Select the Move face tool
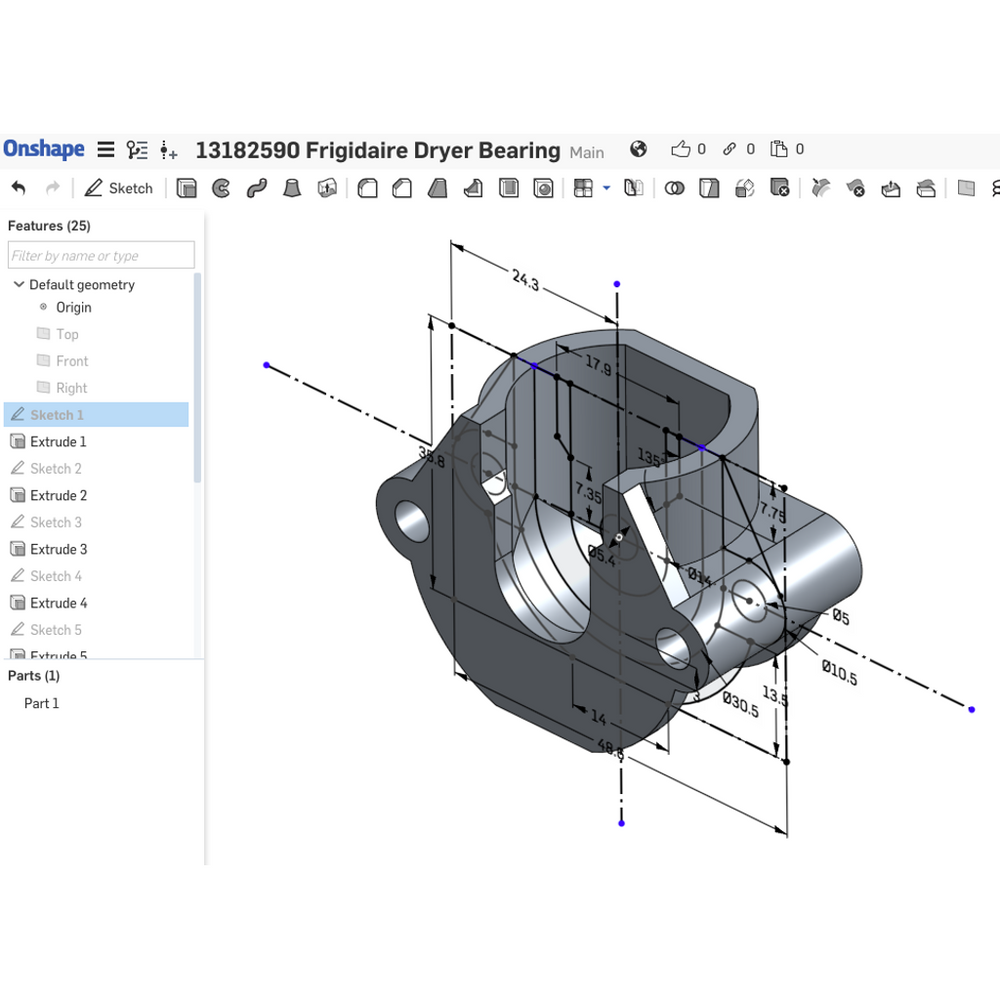This screenshot has width=1000, height=1000. coord(890,188)
